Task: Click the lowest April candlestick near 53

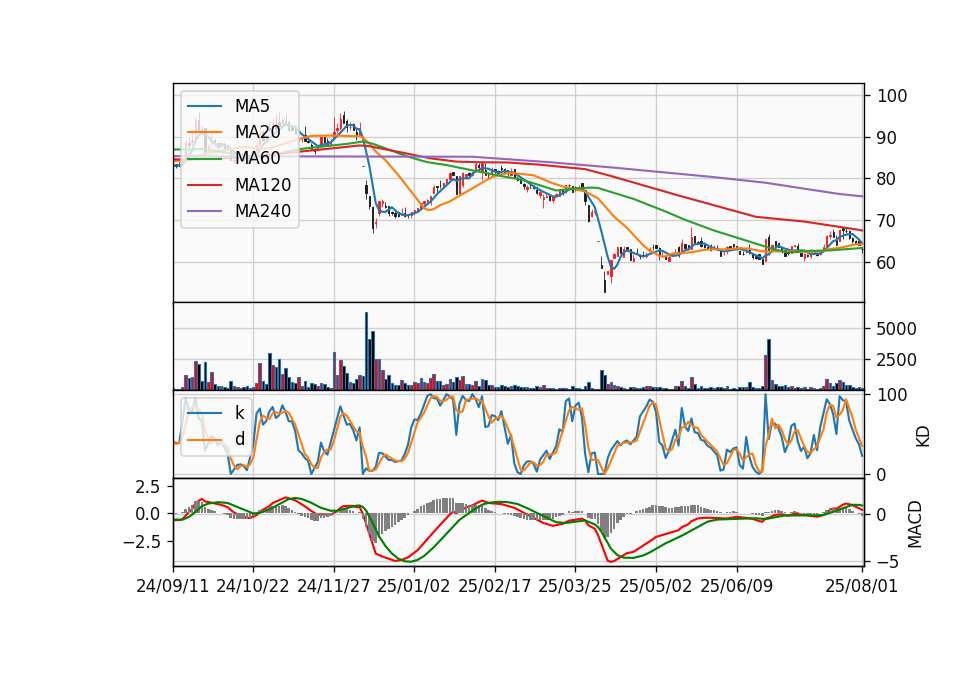Action: (x=605, y=281)
